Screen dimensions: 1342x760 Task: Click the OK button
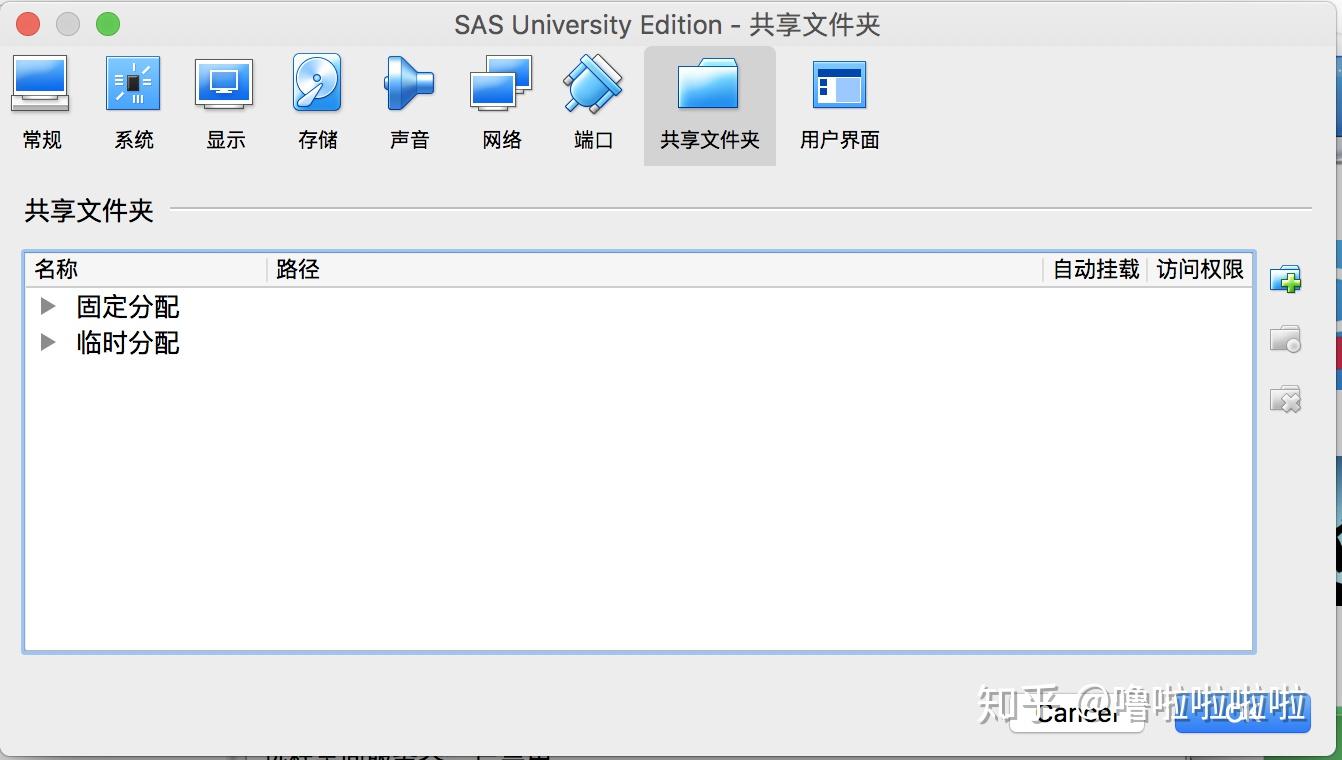(1243, 713)
